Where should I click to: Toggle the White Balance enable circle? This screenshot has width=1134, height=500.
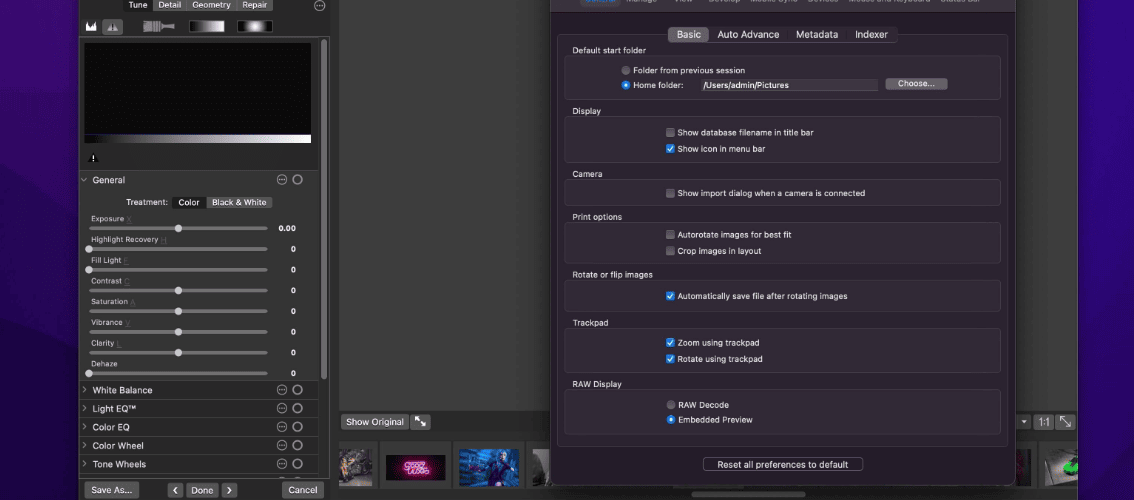(297, 389)
